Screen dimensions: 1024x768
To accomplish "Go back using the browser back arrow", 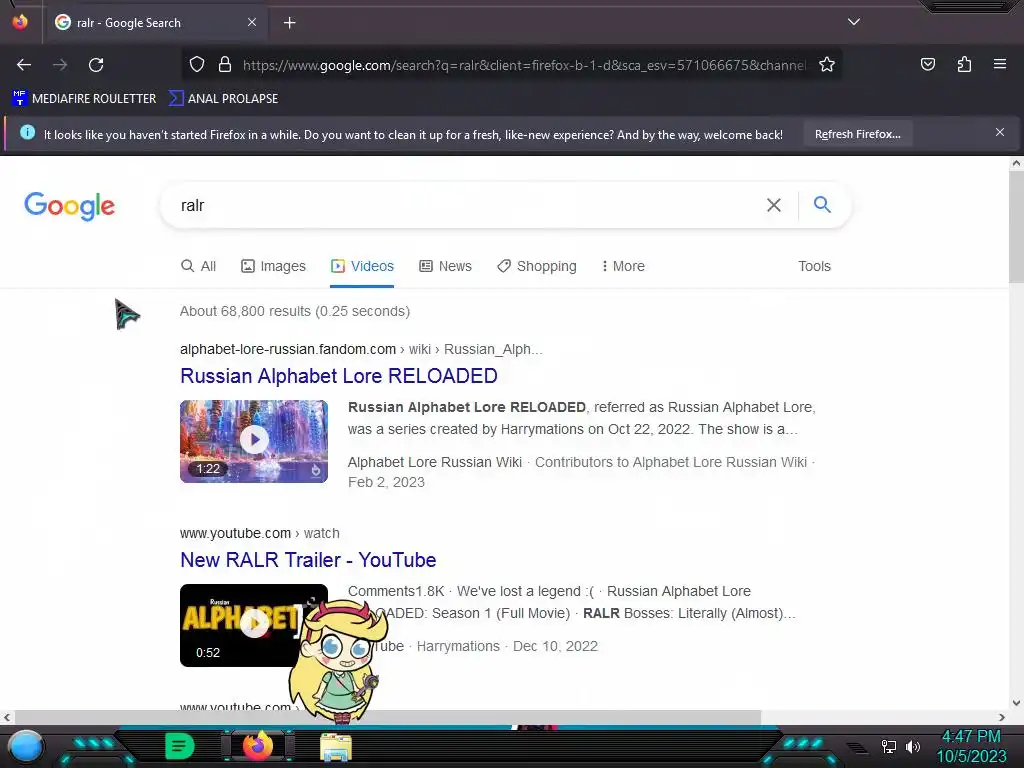I will [x=24, y=65].
